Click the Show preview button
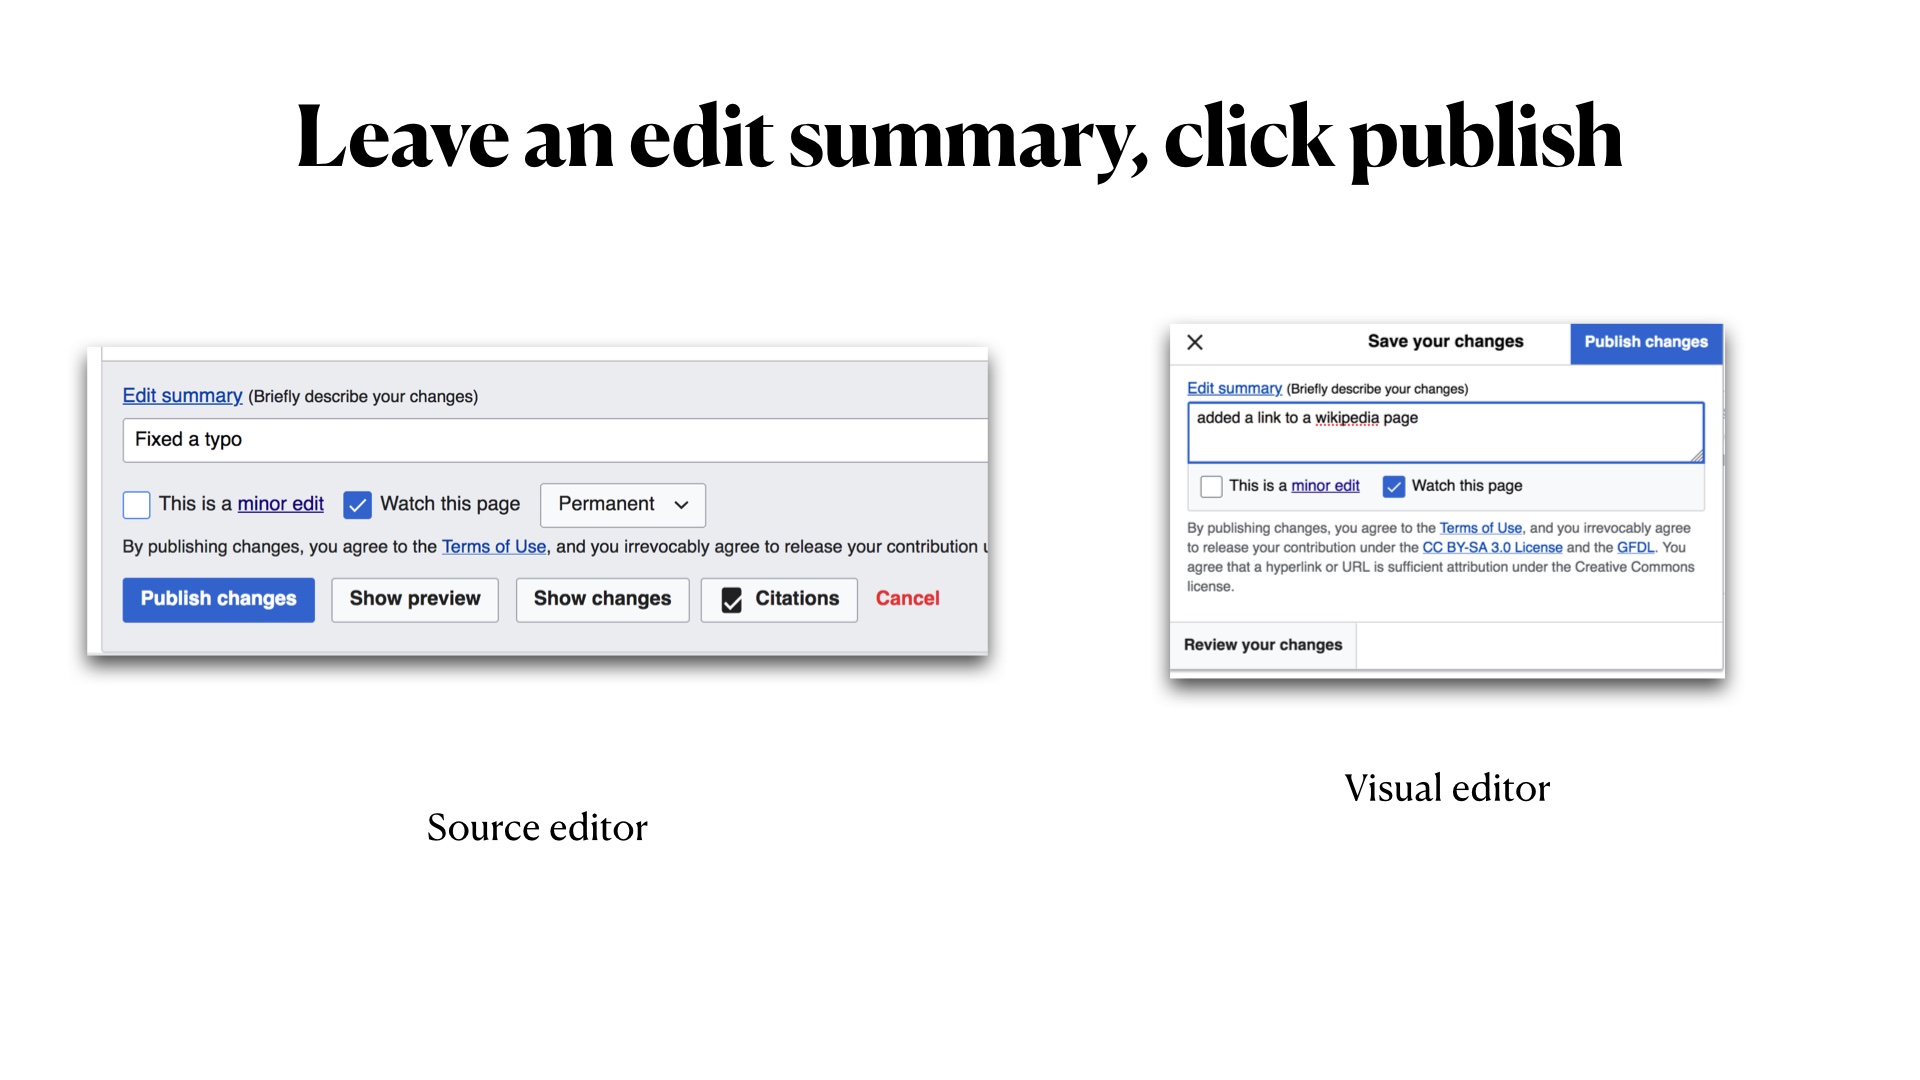 click(415, 599)
